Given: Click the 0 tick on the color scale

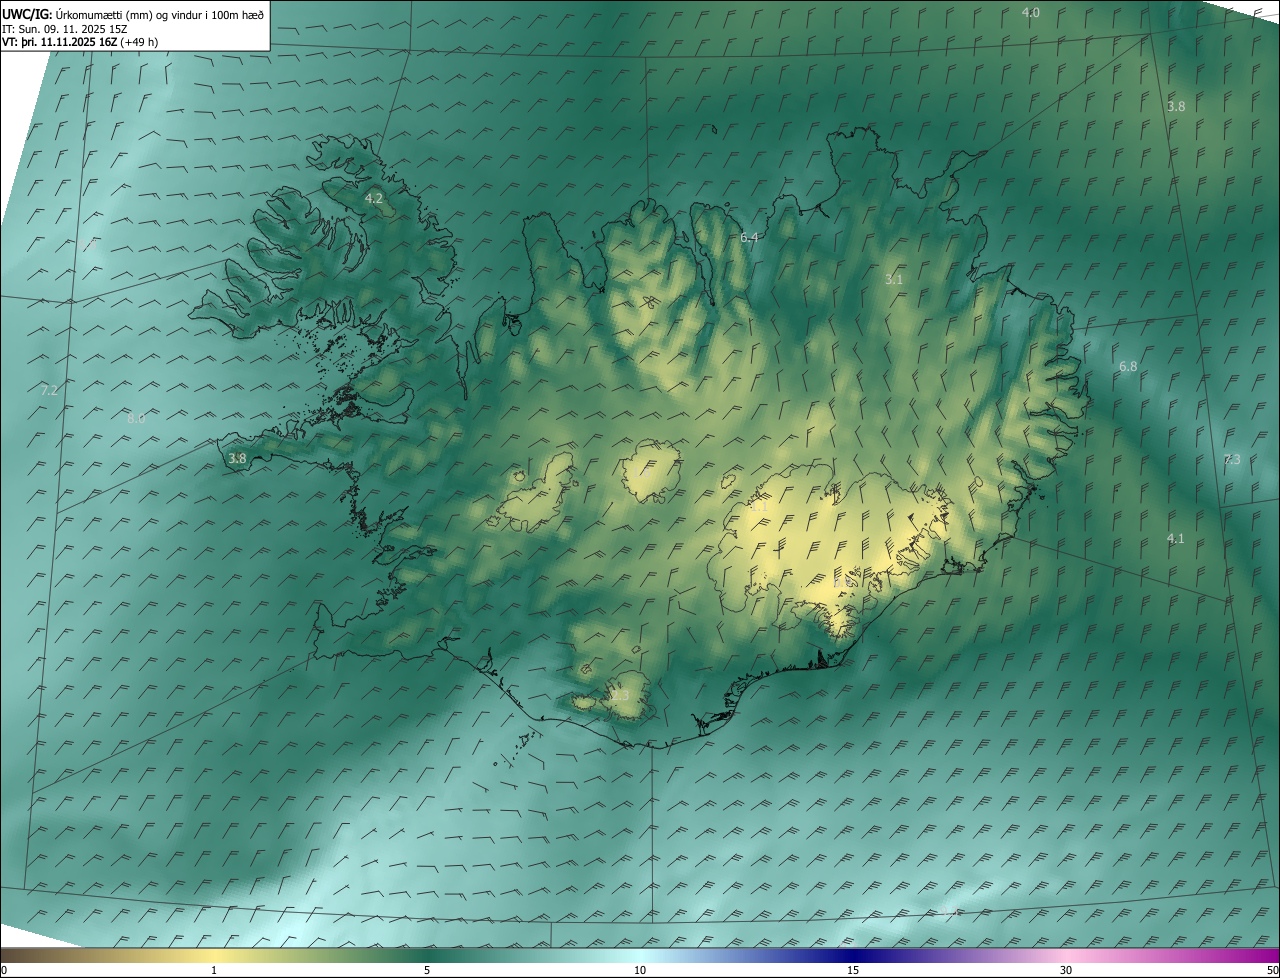Looking at the screenshot, I should [x=4, y=970].
